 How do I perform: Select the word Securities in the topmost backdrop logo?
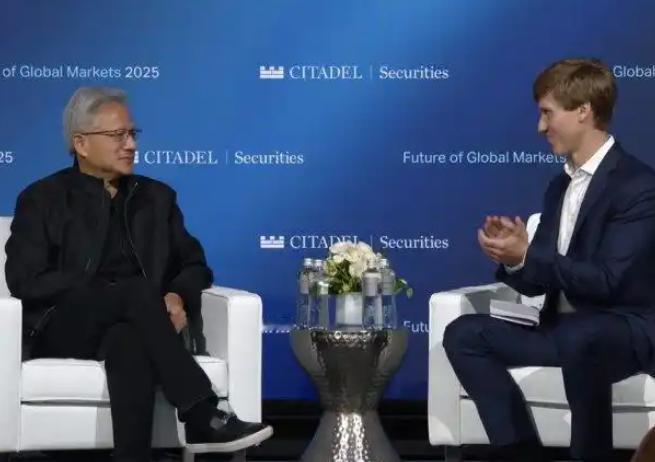click(414, 73)
